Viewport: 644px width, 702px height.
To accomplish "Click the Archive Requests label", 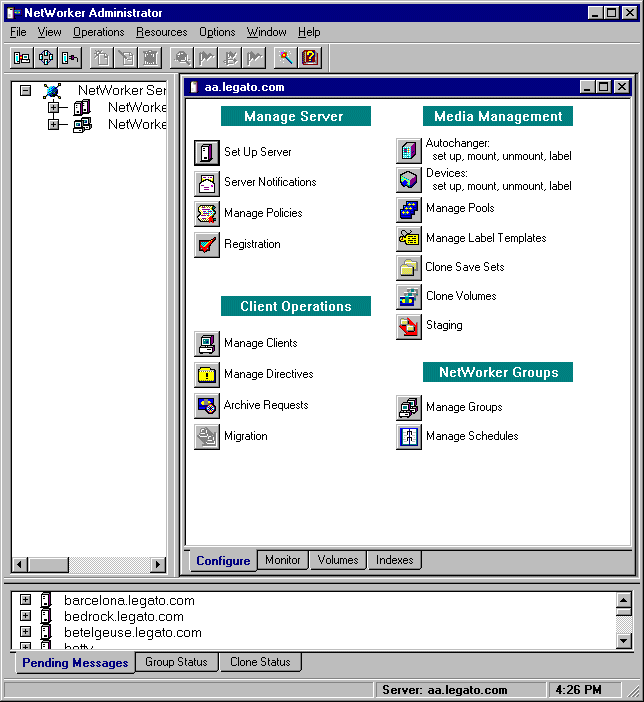I will click(266, 406).
